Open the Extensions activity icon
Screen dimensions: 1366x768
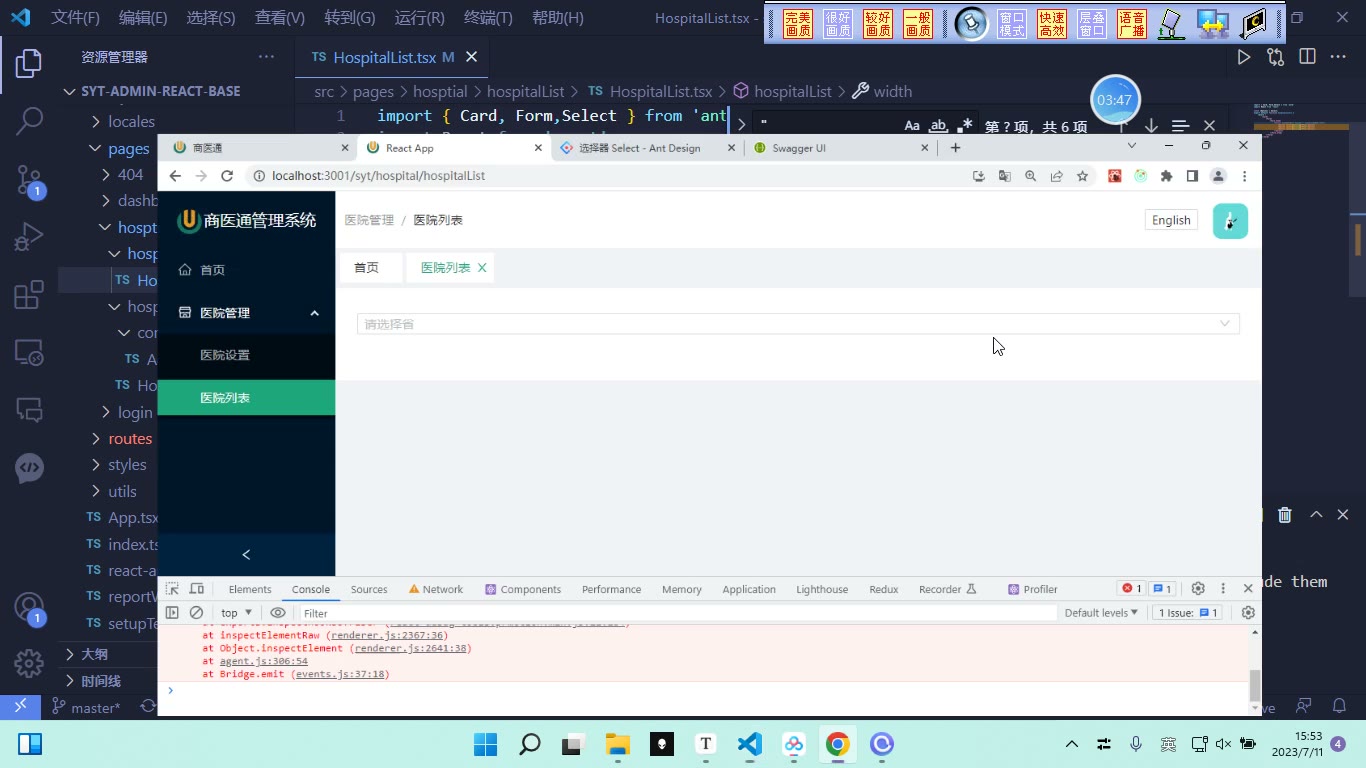[x=29, y=295]
